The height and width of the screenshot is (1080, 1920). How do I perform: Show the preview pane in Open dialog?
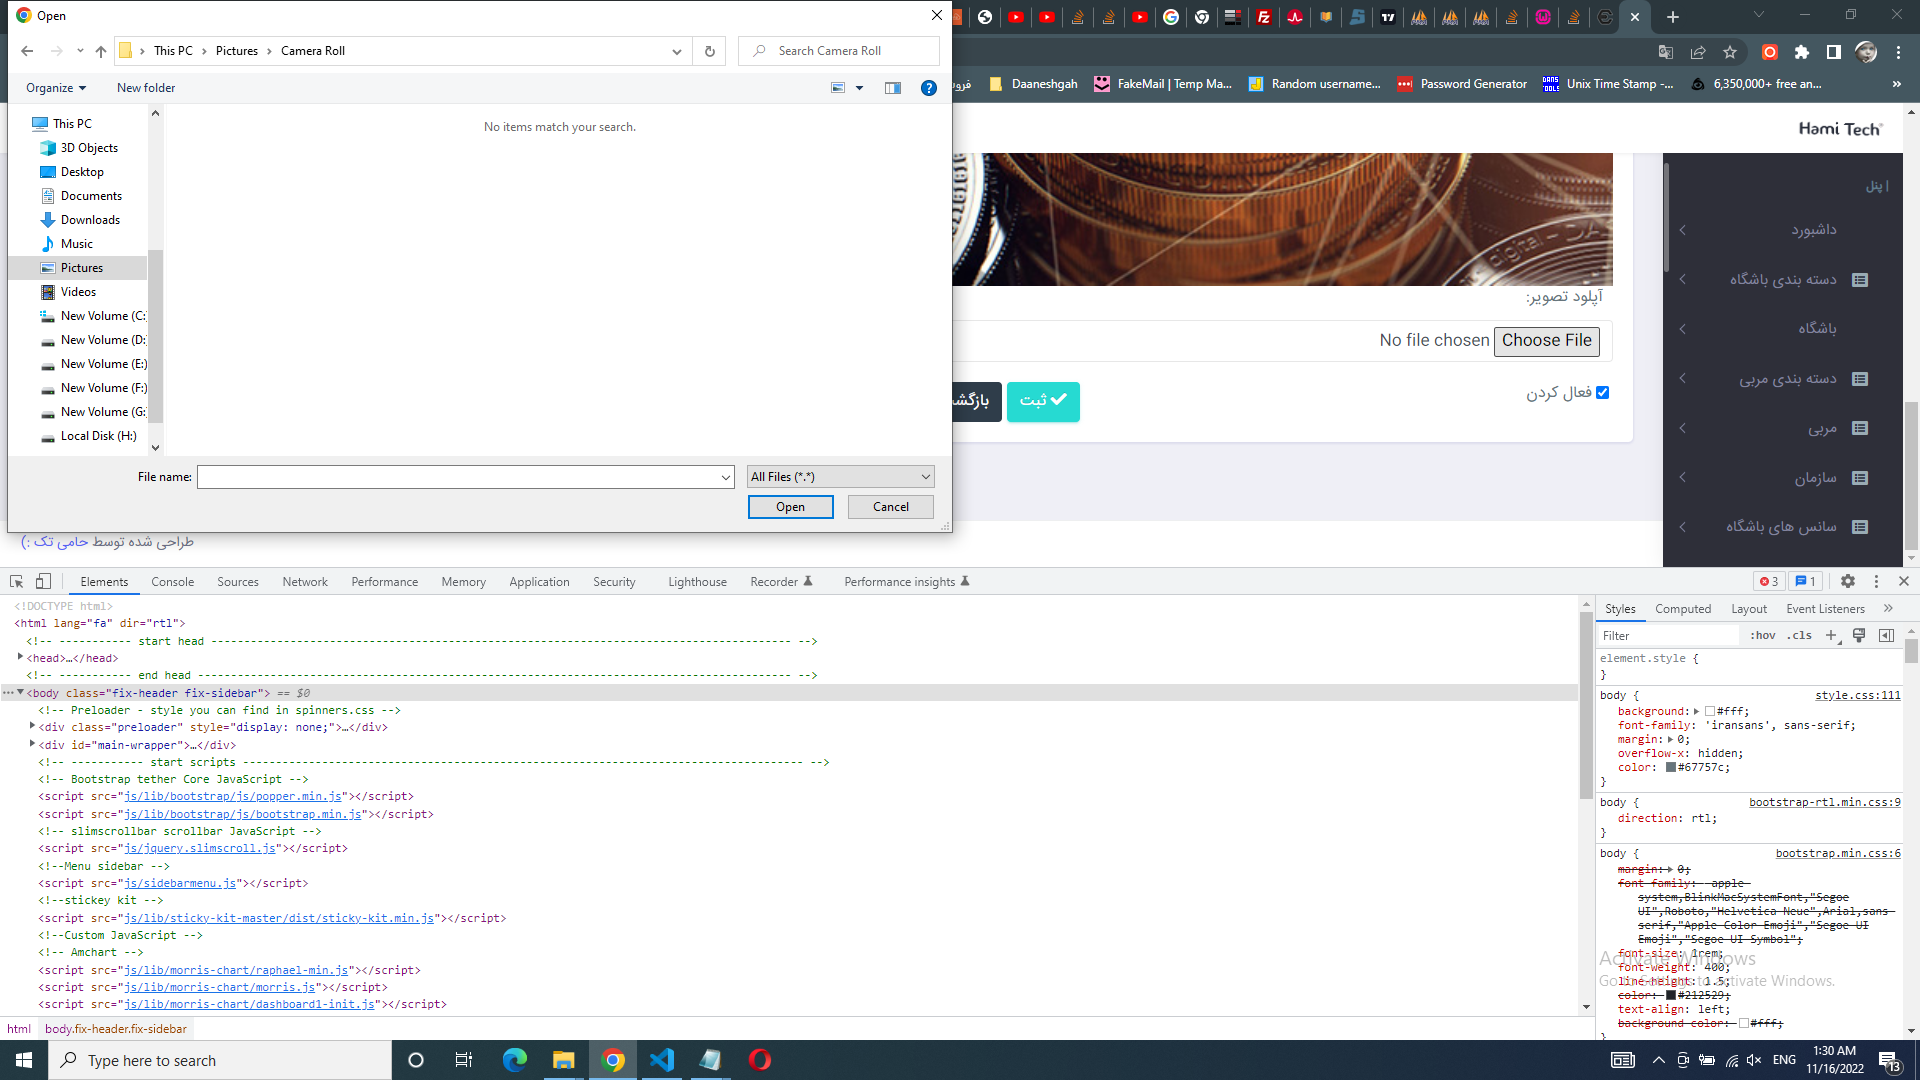pos(893,88)
